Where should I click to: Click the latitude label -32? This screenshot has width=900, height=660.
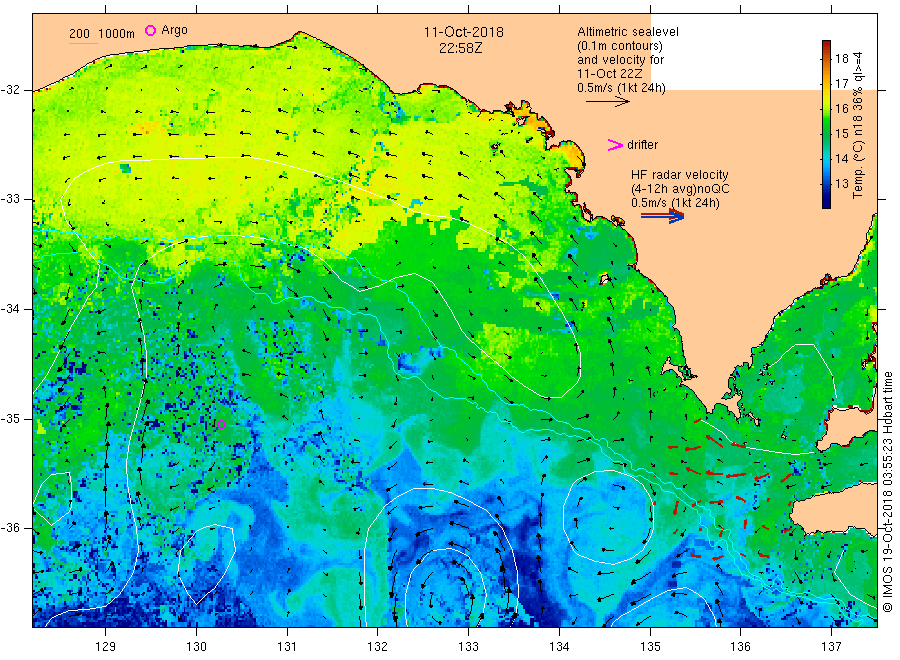[10, 90]
